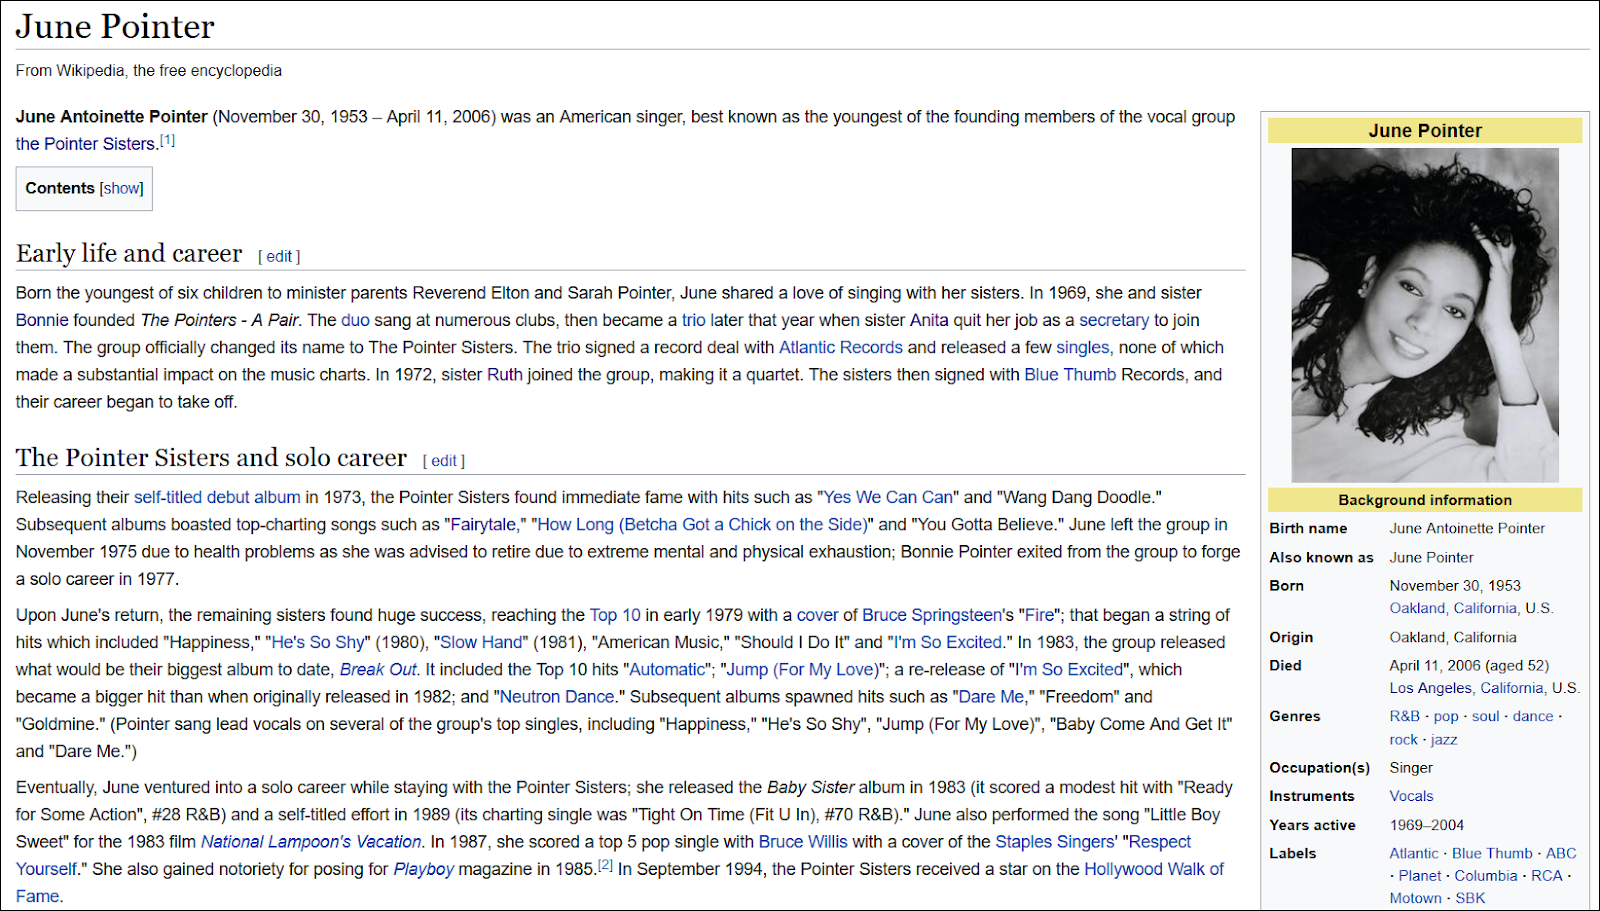Select the June Pointer page heading
This screenshot has height=911, width=1600.
[x=115, y=27]
